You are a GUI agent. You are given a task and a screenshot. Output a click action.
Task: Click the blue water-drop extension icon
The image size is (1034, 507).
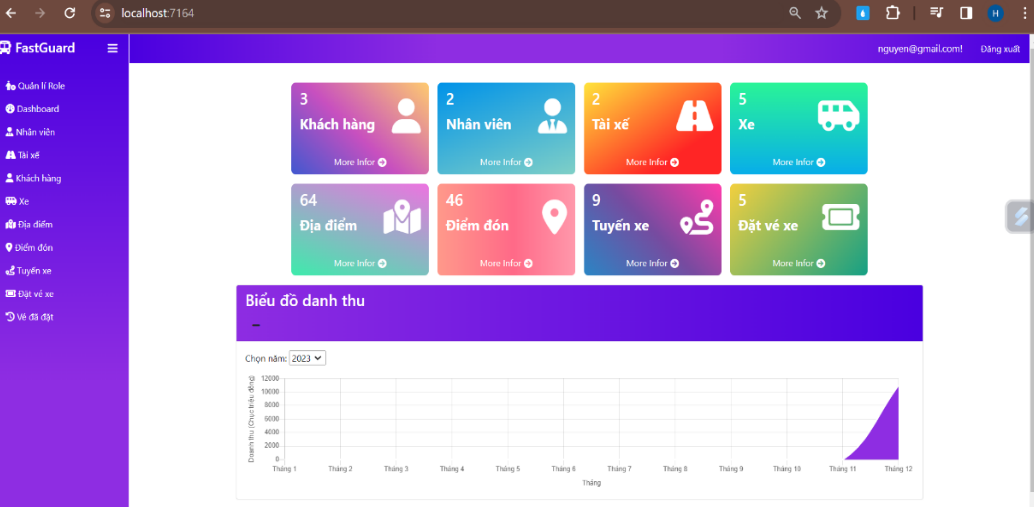863,13
